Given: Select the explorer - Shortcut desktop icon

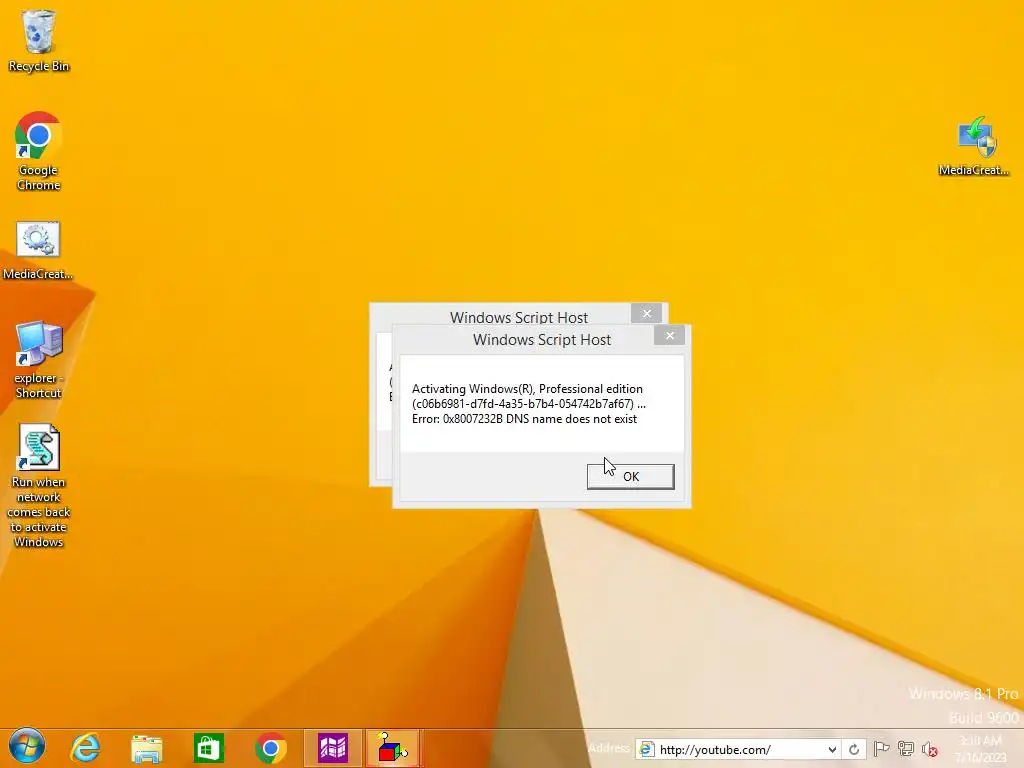Looking at the screenshot, I should (x=39, y=359).
